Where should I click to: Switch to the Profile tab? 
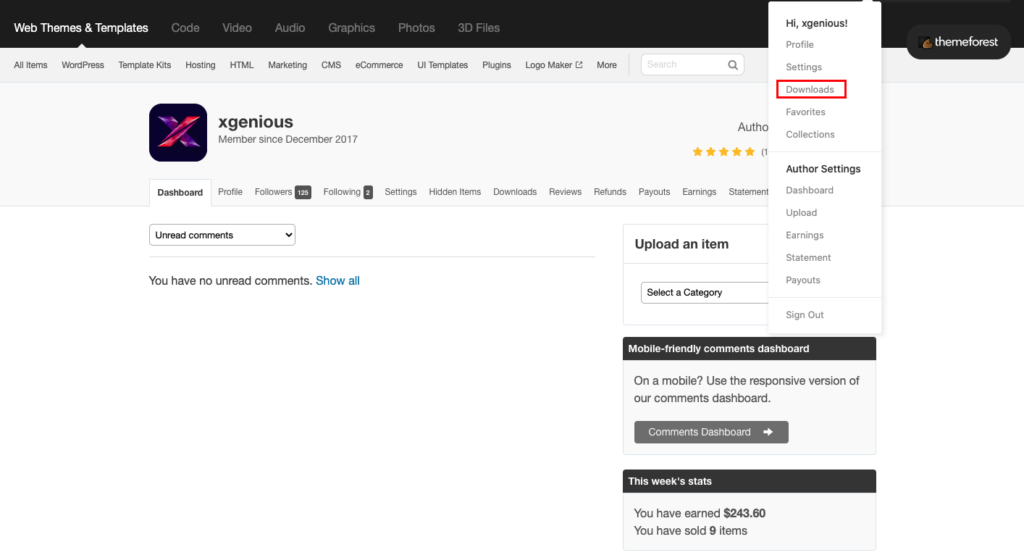point(230,192)
